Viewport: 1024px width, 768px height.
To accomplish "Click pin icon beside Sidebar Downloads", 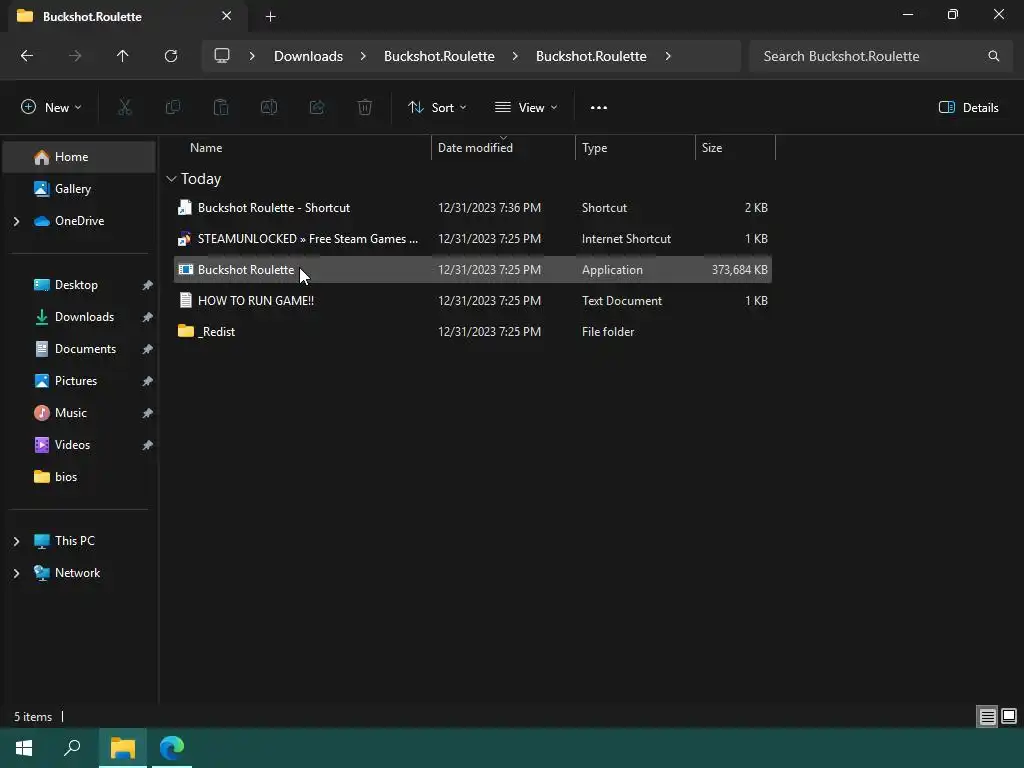I will (148, 317).
